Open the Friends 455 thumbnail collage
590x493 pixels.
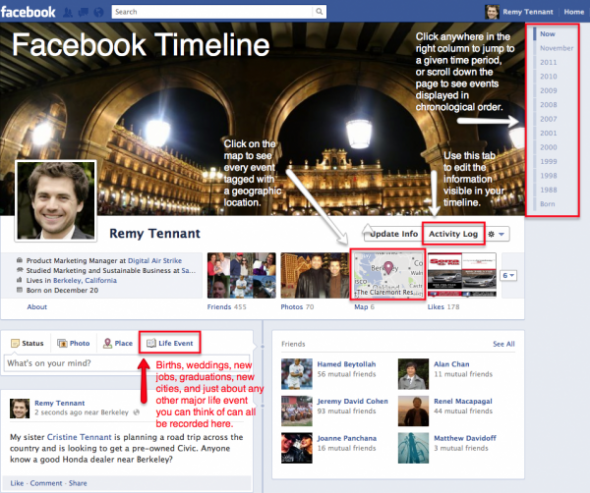[242, 275]
